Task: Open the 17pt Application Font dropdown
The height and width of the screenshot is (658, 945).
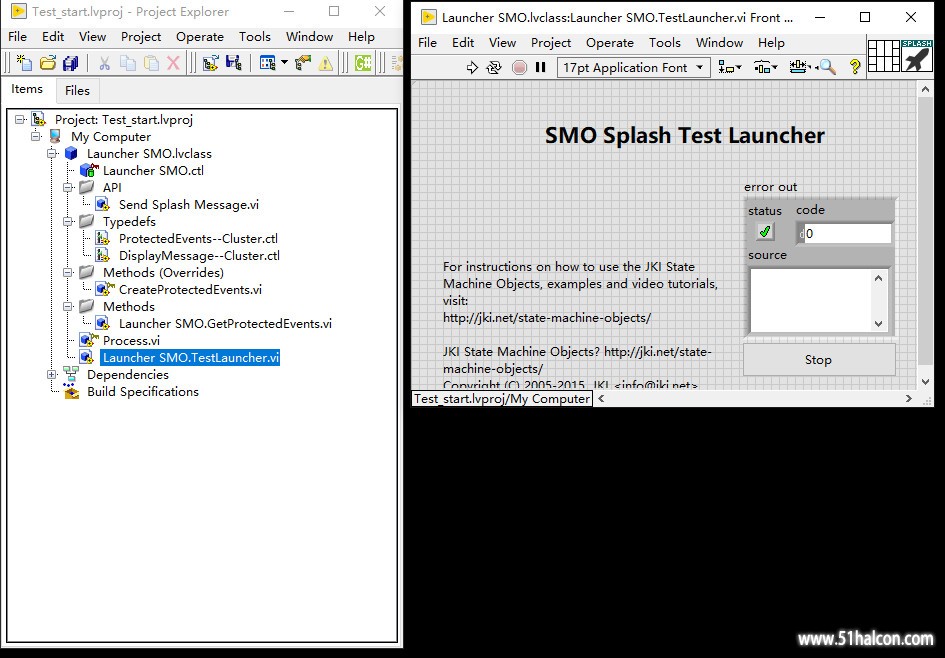Action: click(x=633, y=67)
